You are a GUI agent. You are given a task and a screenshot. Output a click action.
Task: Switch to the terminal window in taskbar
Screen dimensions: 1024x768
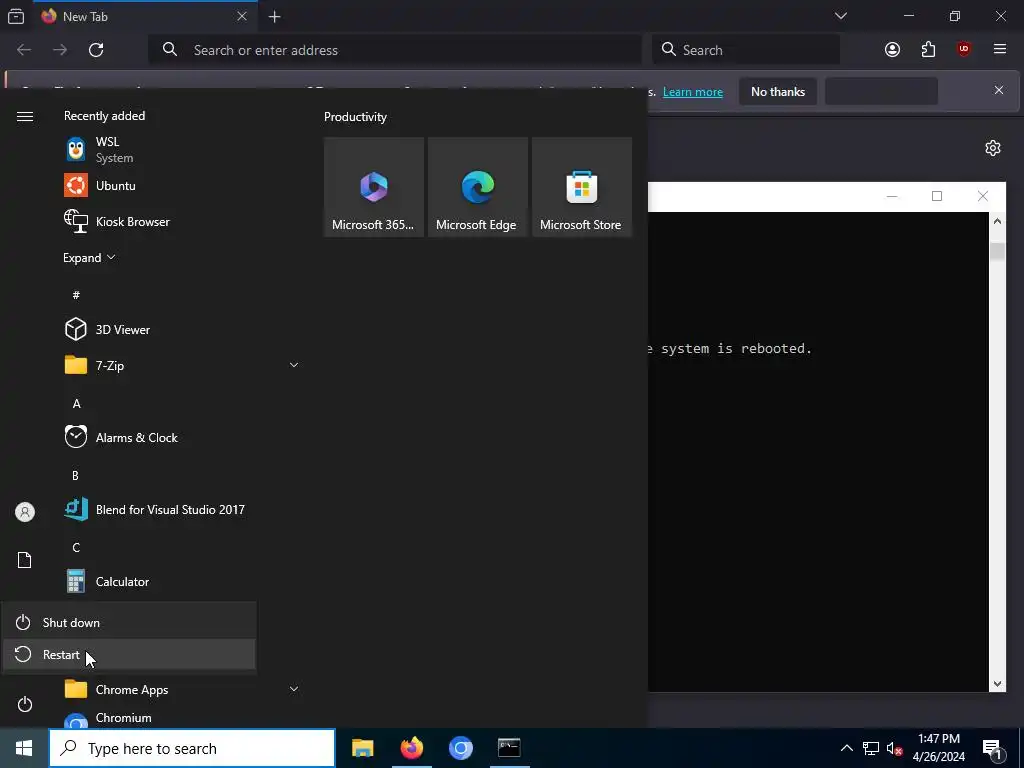coord(509,748)
